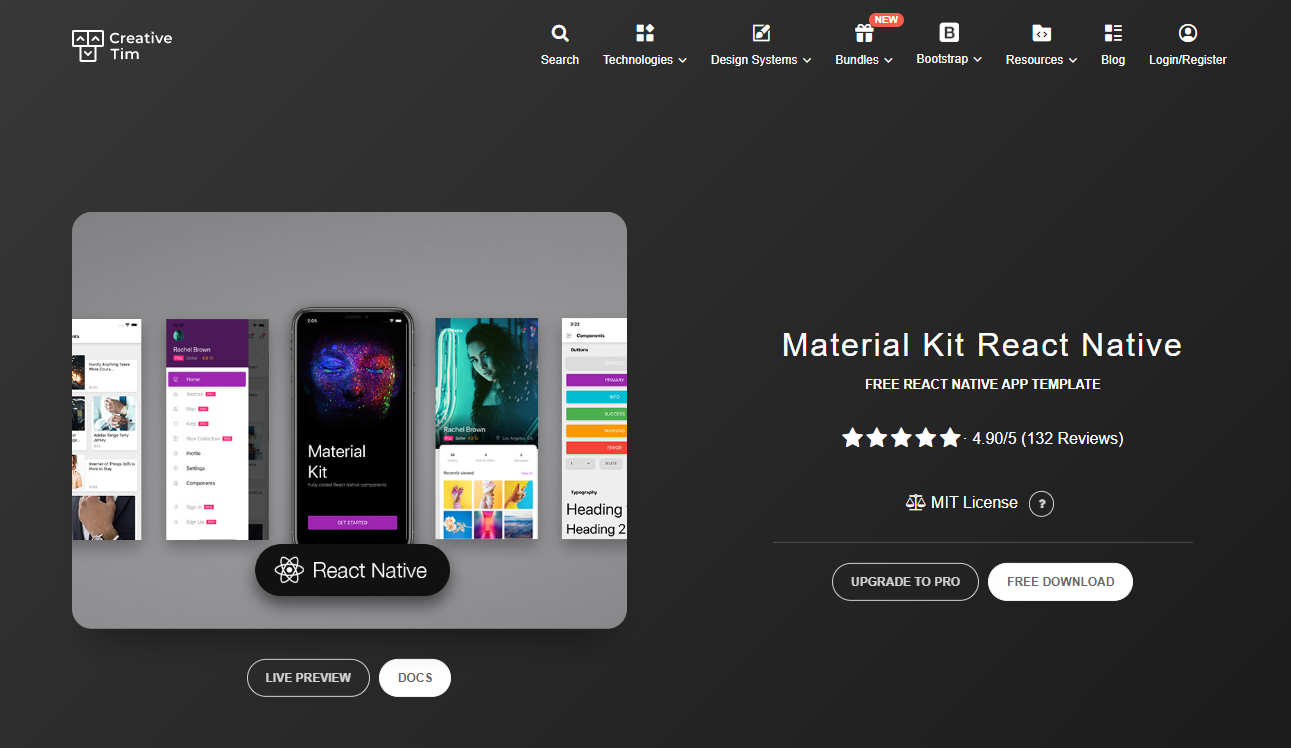This screenshot has width=1291, height=748.
Task: Click the Search magnifying glass icon
Action: (560, 34)
